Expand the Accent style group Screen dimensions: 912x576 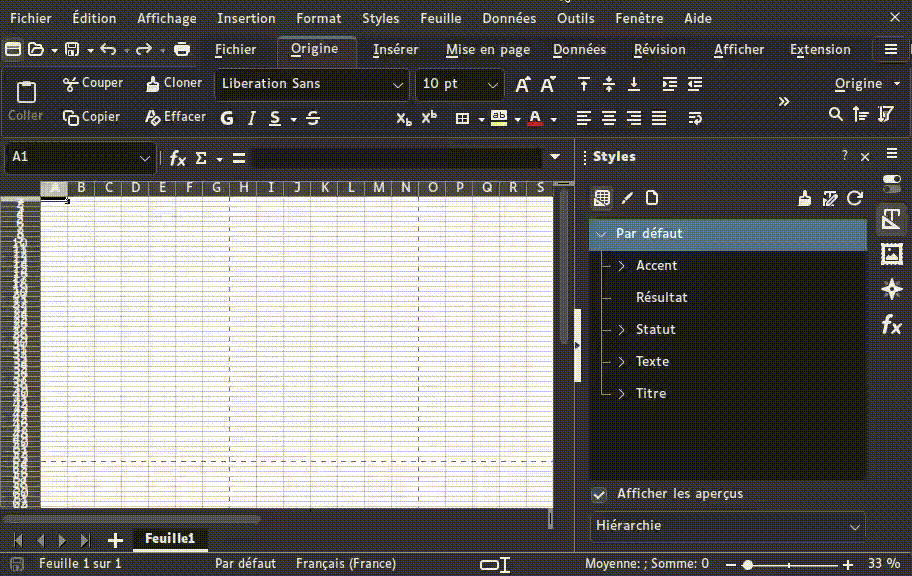(x=621, y=266)
